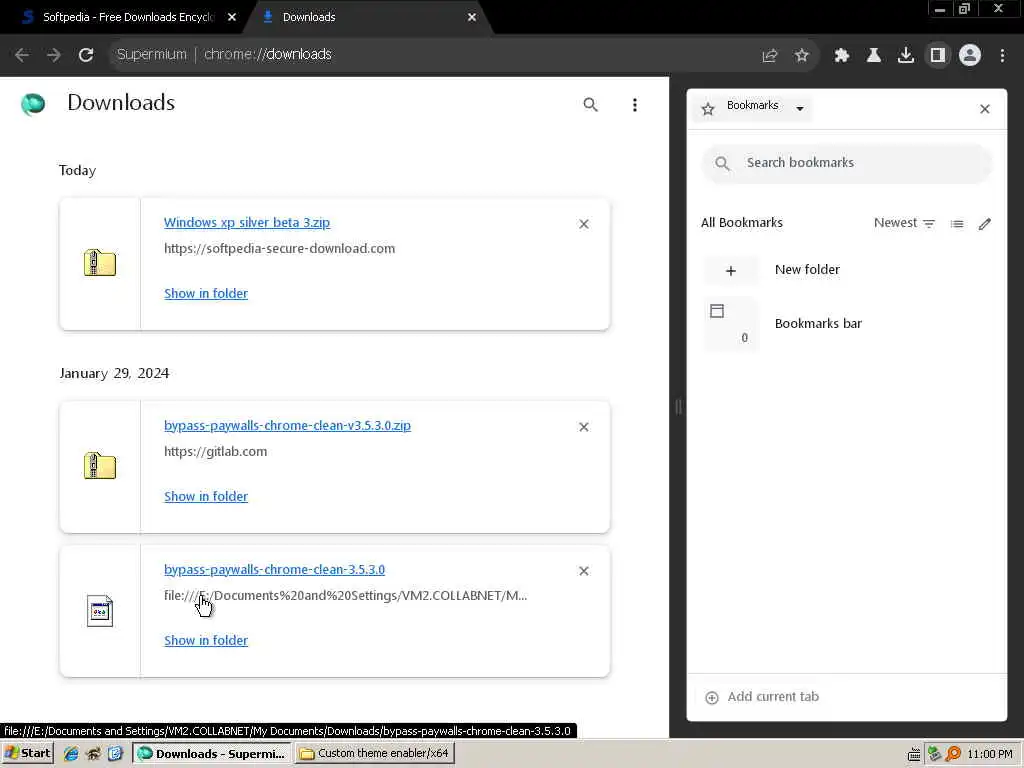Click https://gitlab.com source text
Screen dimensions: 1024x768
pyautogui.click(x=216, y=451)
